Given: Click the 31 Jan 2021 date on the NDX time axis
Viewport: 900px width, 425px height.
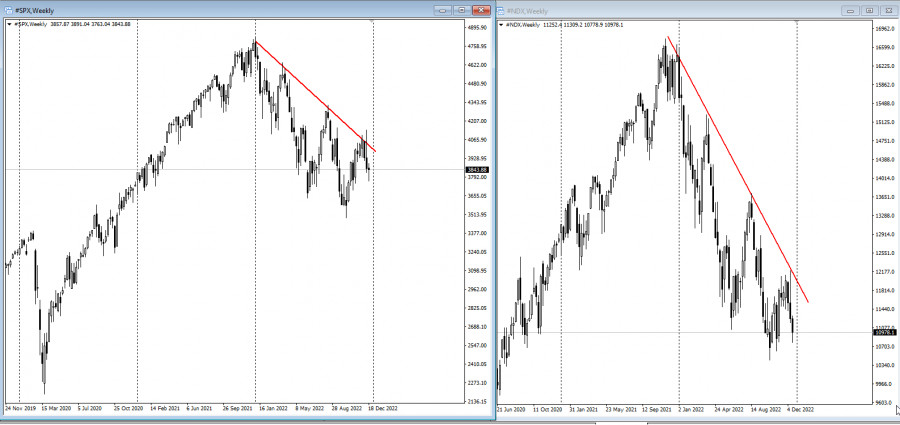Looking at the screenshot, I should [x=585, y=409].
